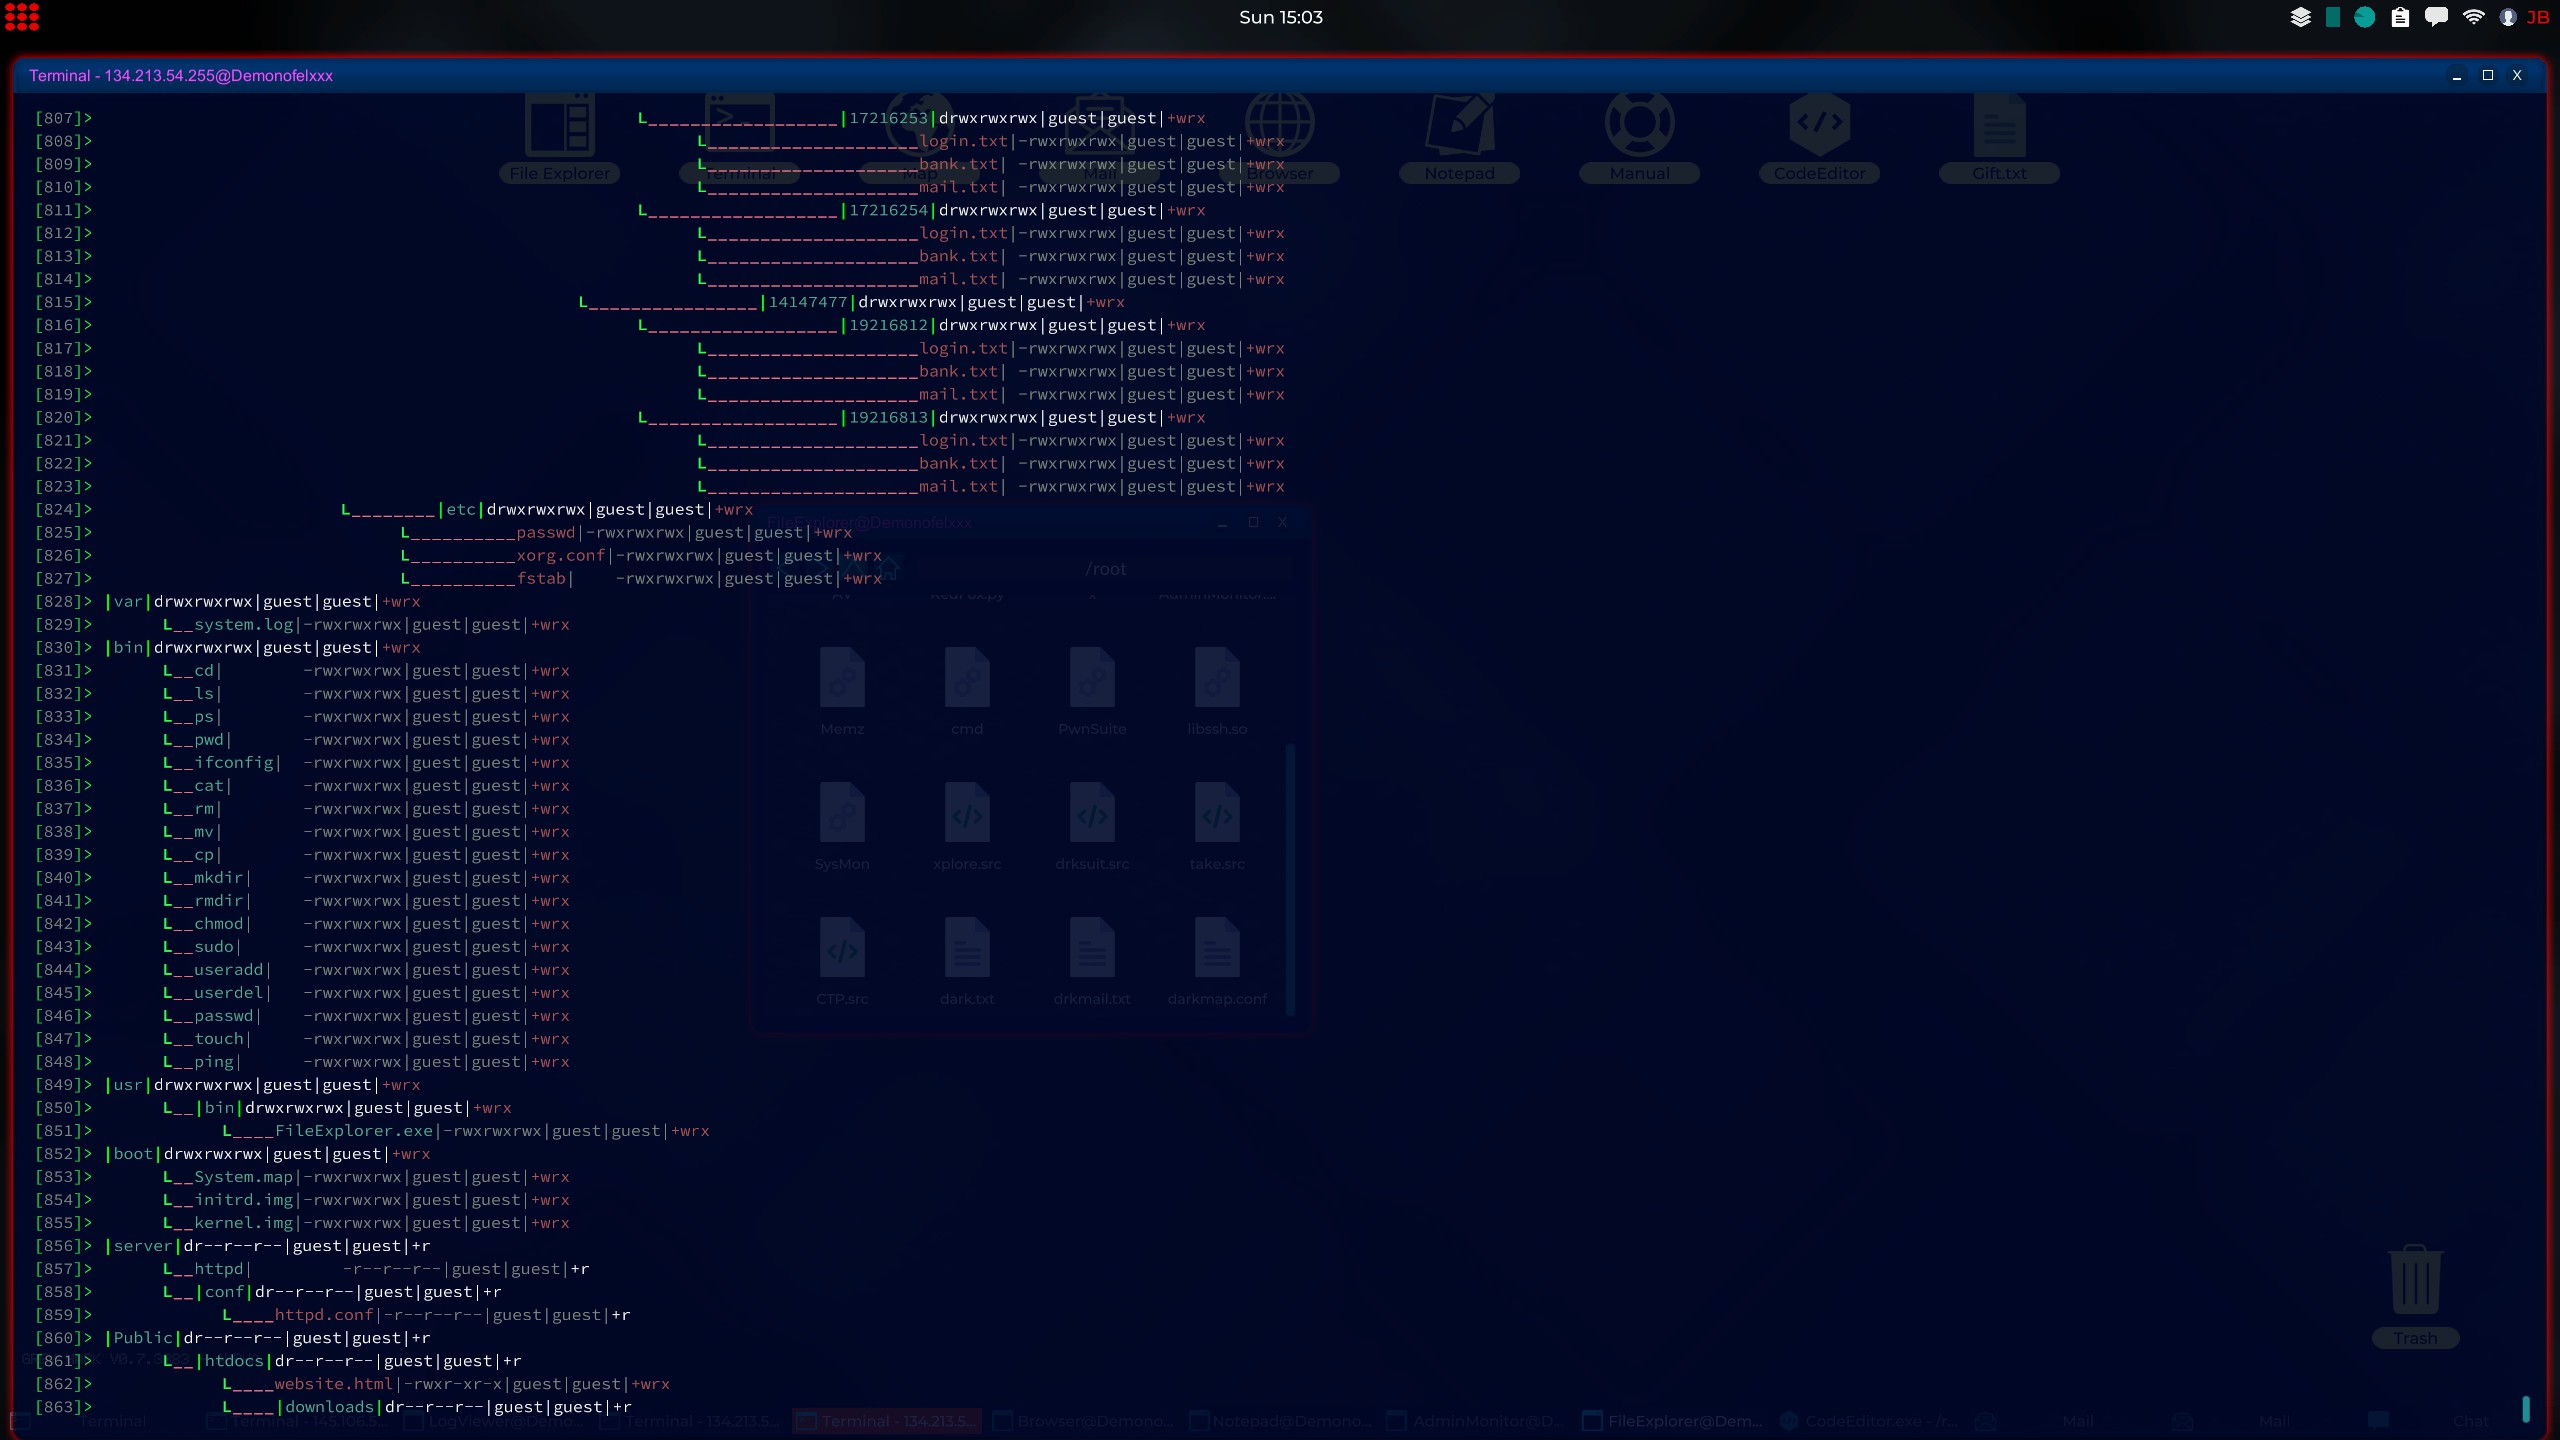The image size is (2560, 1440).
Task: Open the teal pie-chart tray icon
Action: click(2364, 17)
